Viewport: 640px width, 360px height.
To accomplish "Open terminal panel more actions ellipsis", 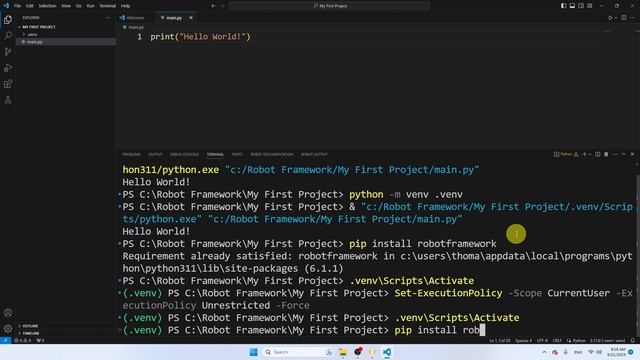I will (615, 154).
